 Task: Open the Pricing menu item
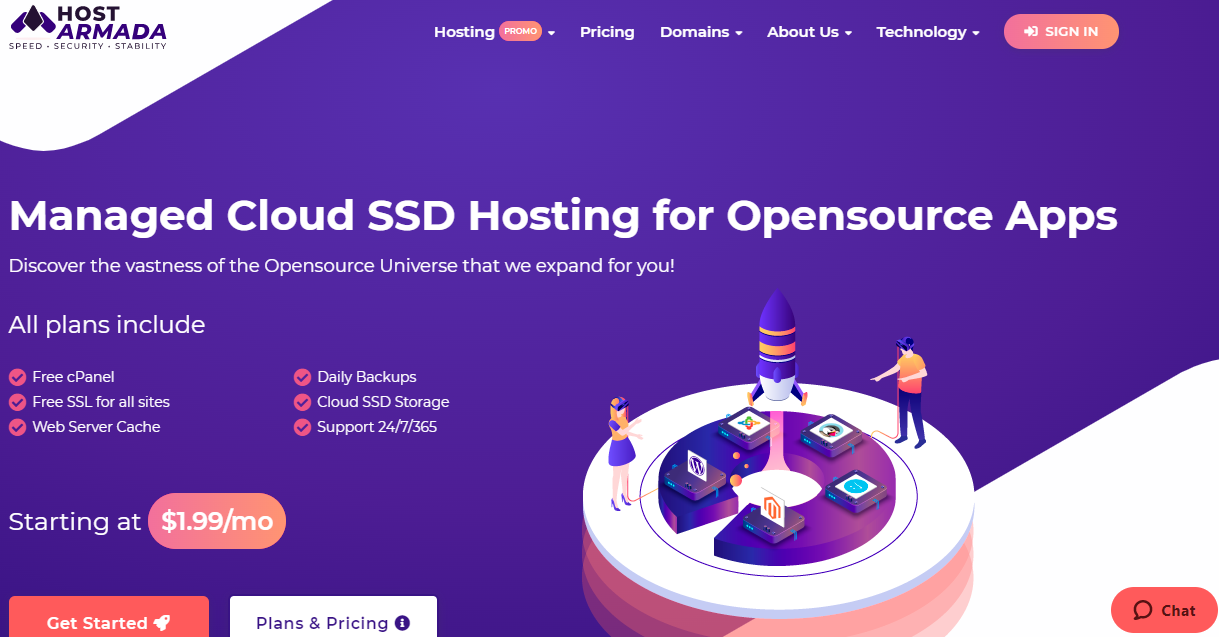(607, 31)
